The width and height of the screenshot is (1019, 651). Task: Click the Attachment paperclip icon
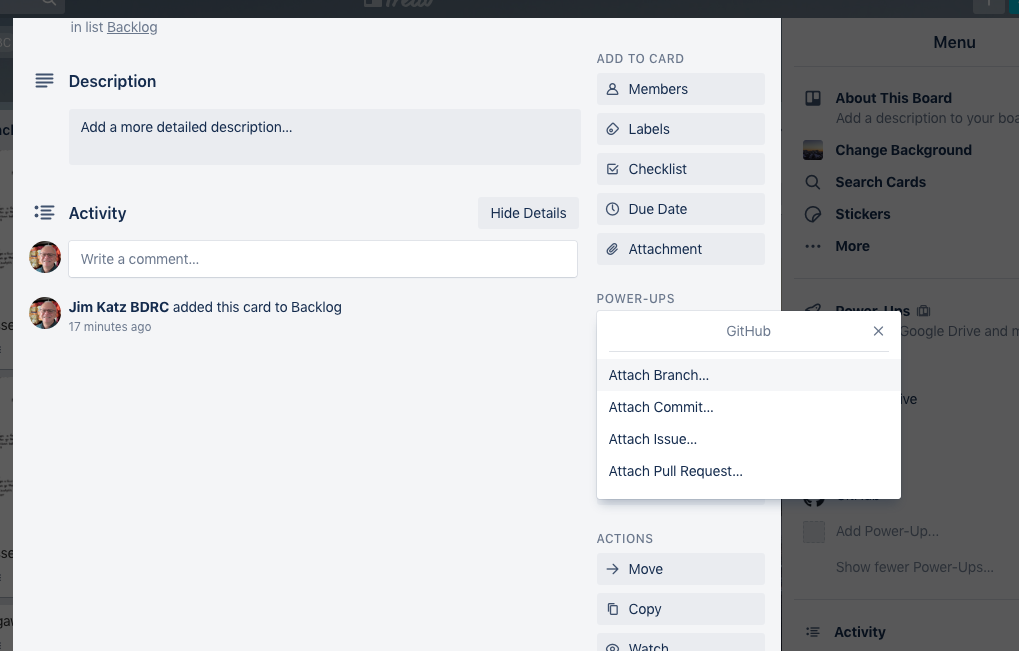coord(612,249)
